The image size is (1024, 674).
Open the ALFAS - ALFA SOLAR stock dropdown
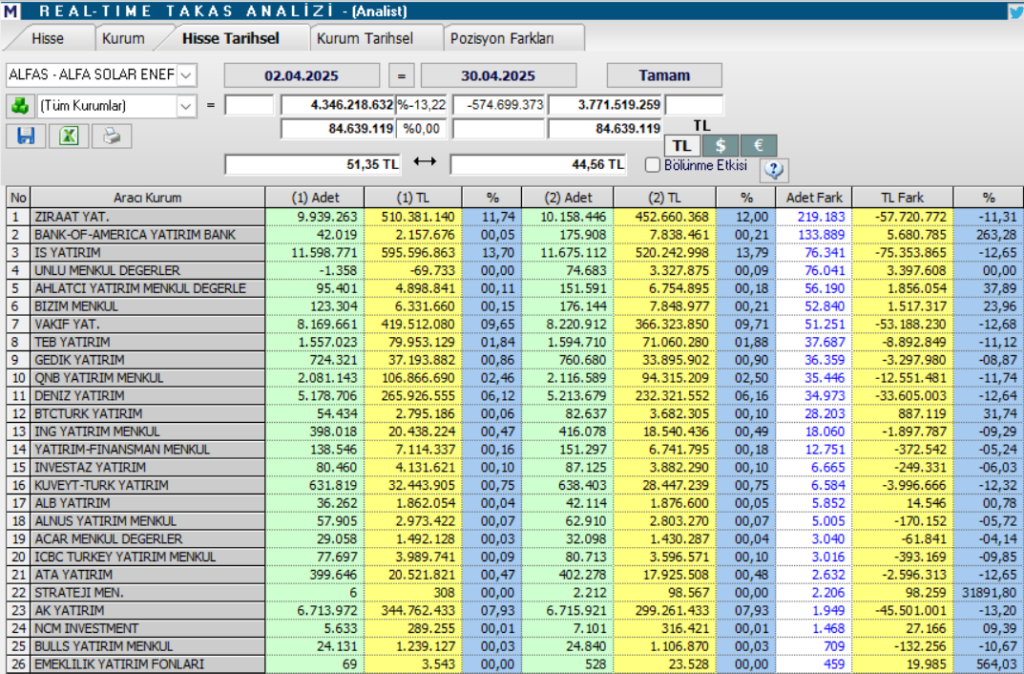pos(186,75)
